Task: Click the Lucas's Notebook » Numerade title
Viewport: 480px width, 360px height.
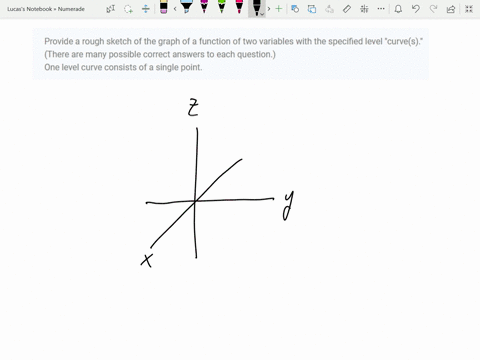Action: click(46, 9)
